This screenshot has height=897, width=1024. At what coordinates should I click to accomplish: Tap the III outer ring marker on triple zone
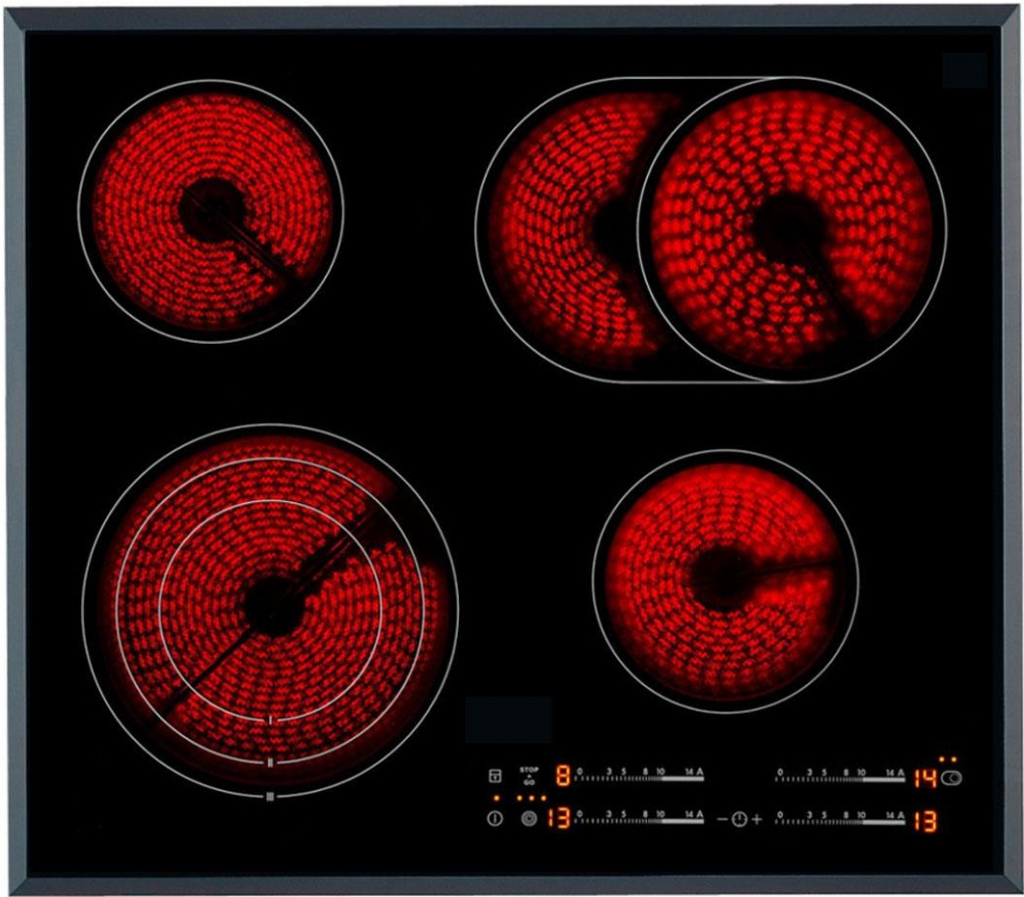coord(270,797)
